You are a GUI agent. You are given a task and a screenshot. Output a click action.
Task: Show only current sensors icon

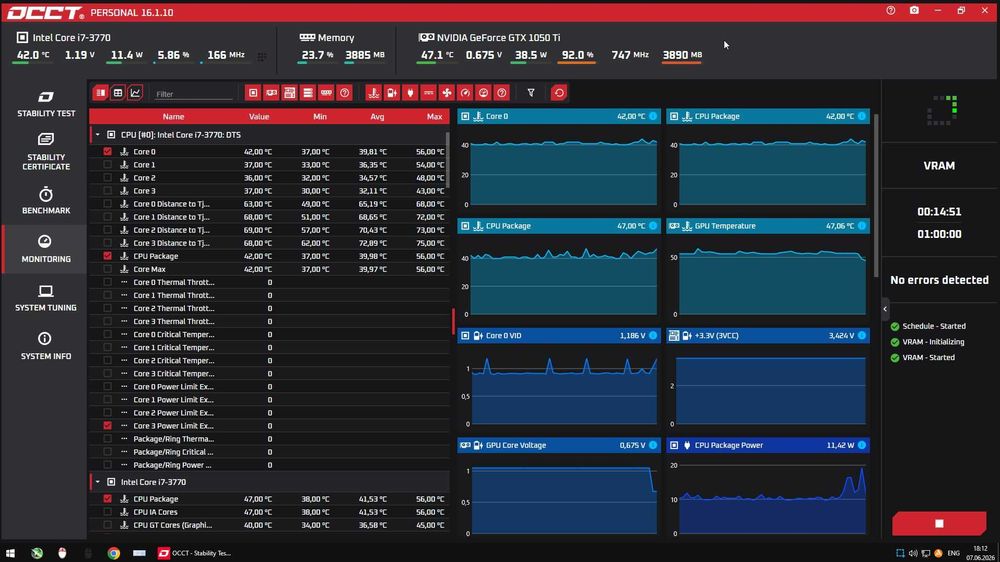point(429,93)
